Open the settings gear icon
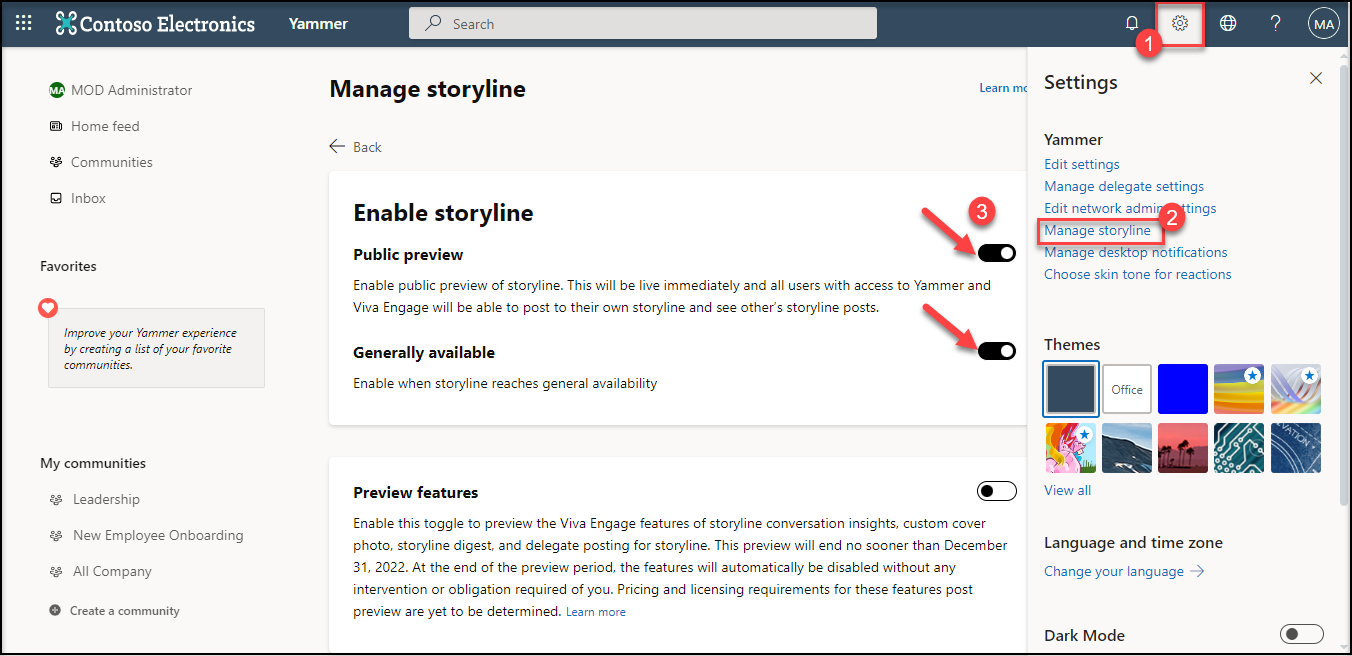 [x=1180, y=23]
